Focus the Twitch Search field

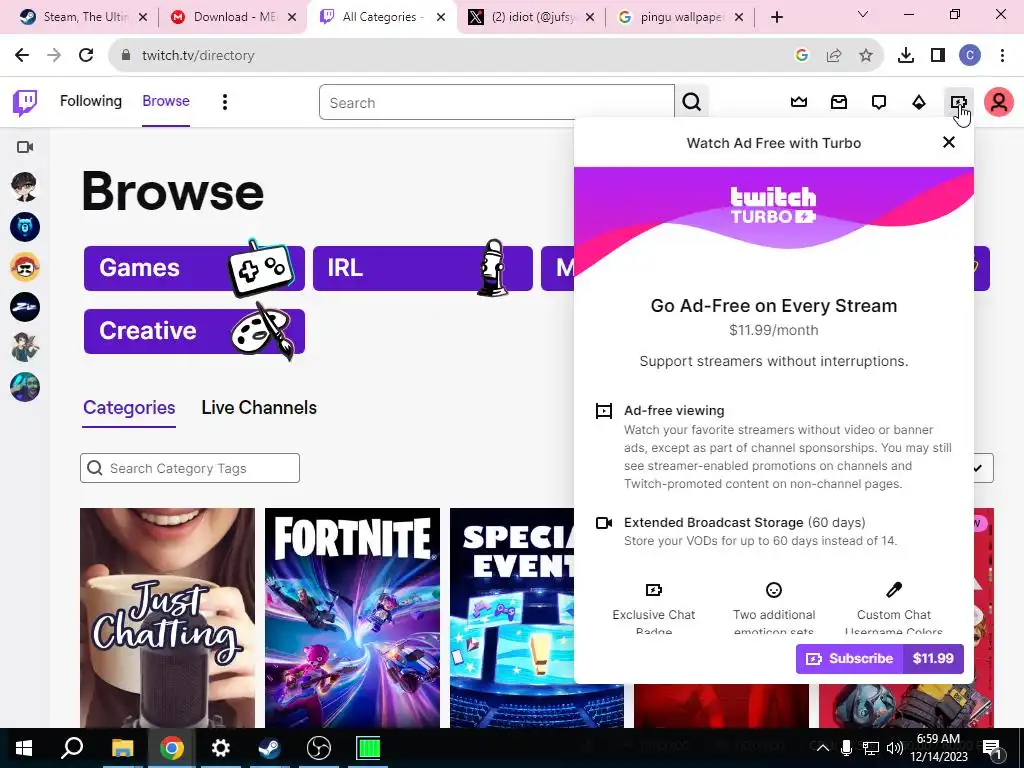coord(496,103)
